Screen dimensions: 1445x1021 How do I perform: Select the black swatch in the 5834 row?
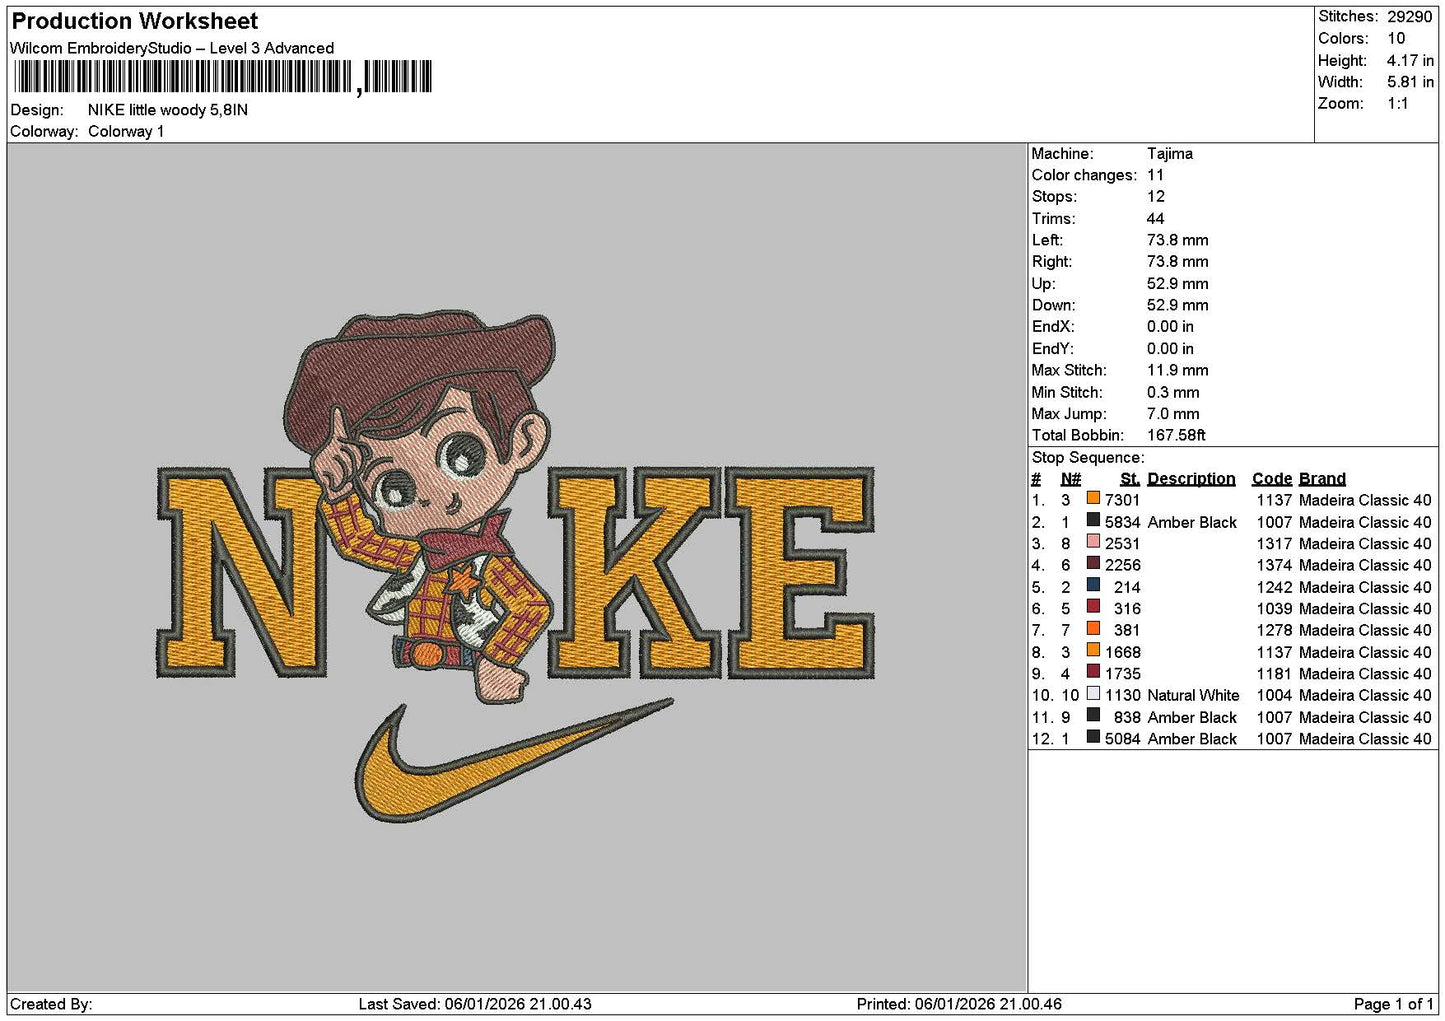1093,521
